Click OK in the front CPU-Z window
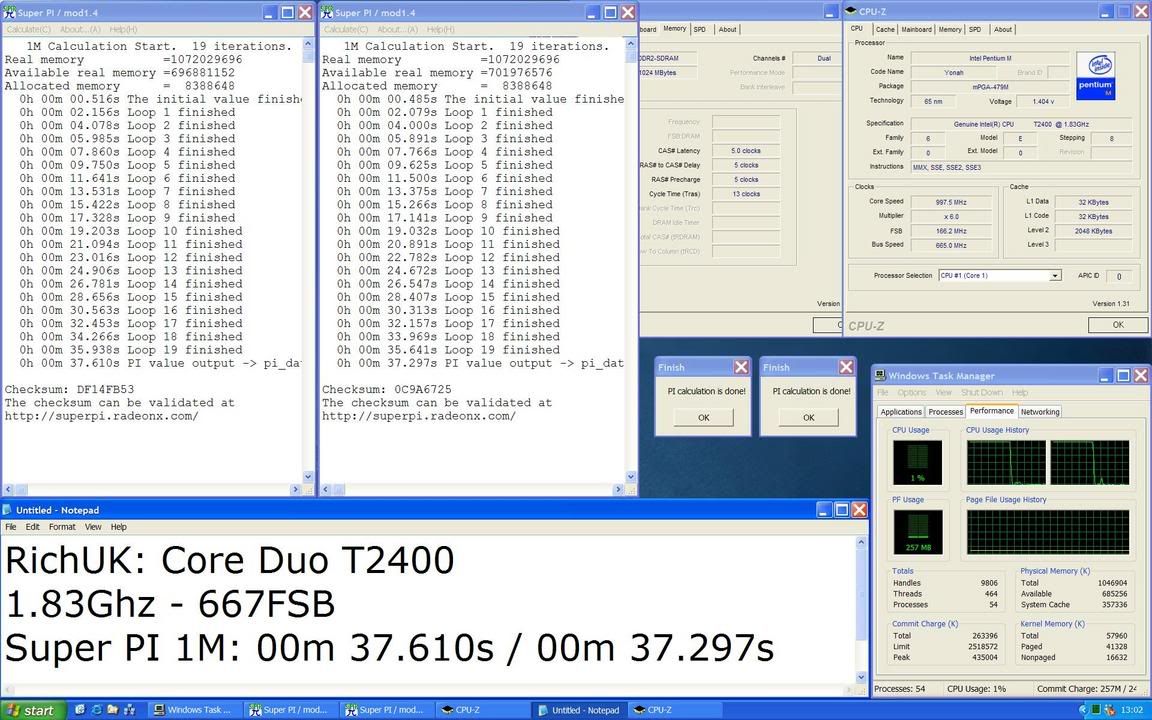1152x720 pixels. pyautogui.click(x=1117, y=325)
